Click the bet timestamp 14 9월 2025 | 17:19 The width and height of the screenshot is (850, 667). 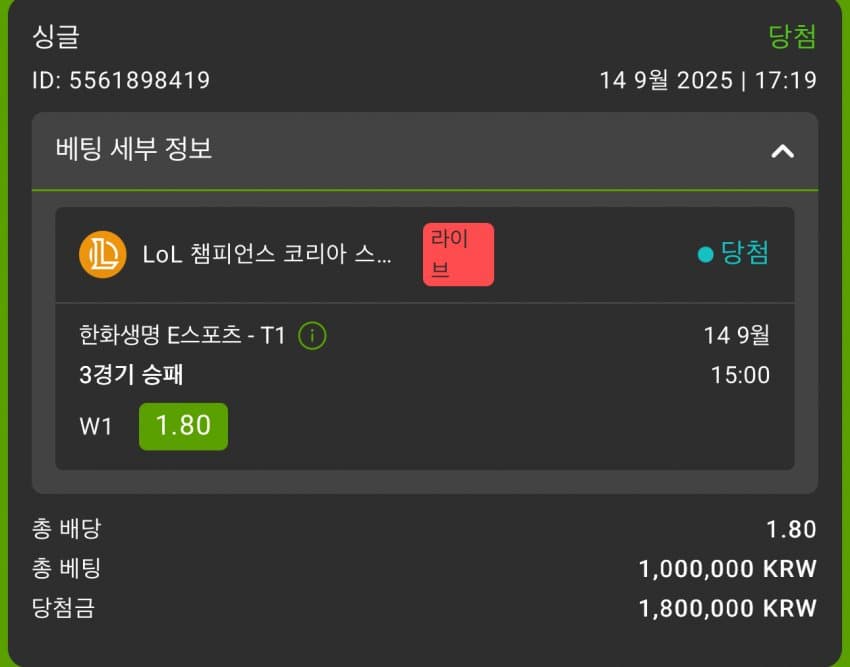[707, 80]
